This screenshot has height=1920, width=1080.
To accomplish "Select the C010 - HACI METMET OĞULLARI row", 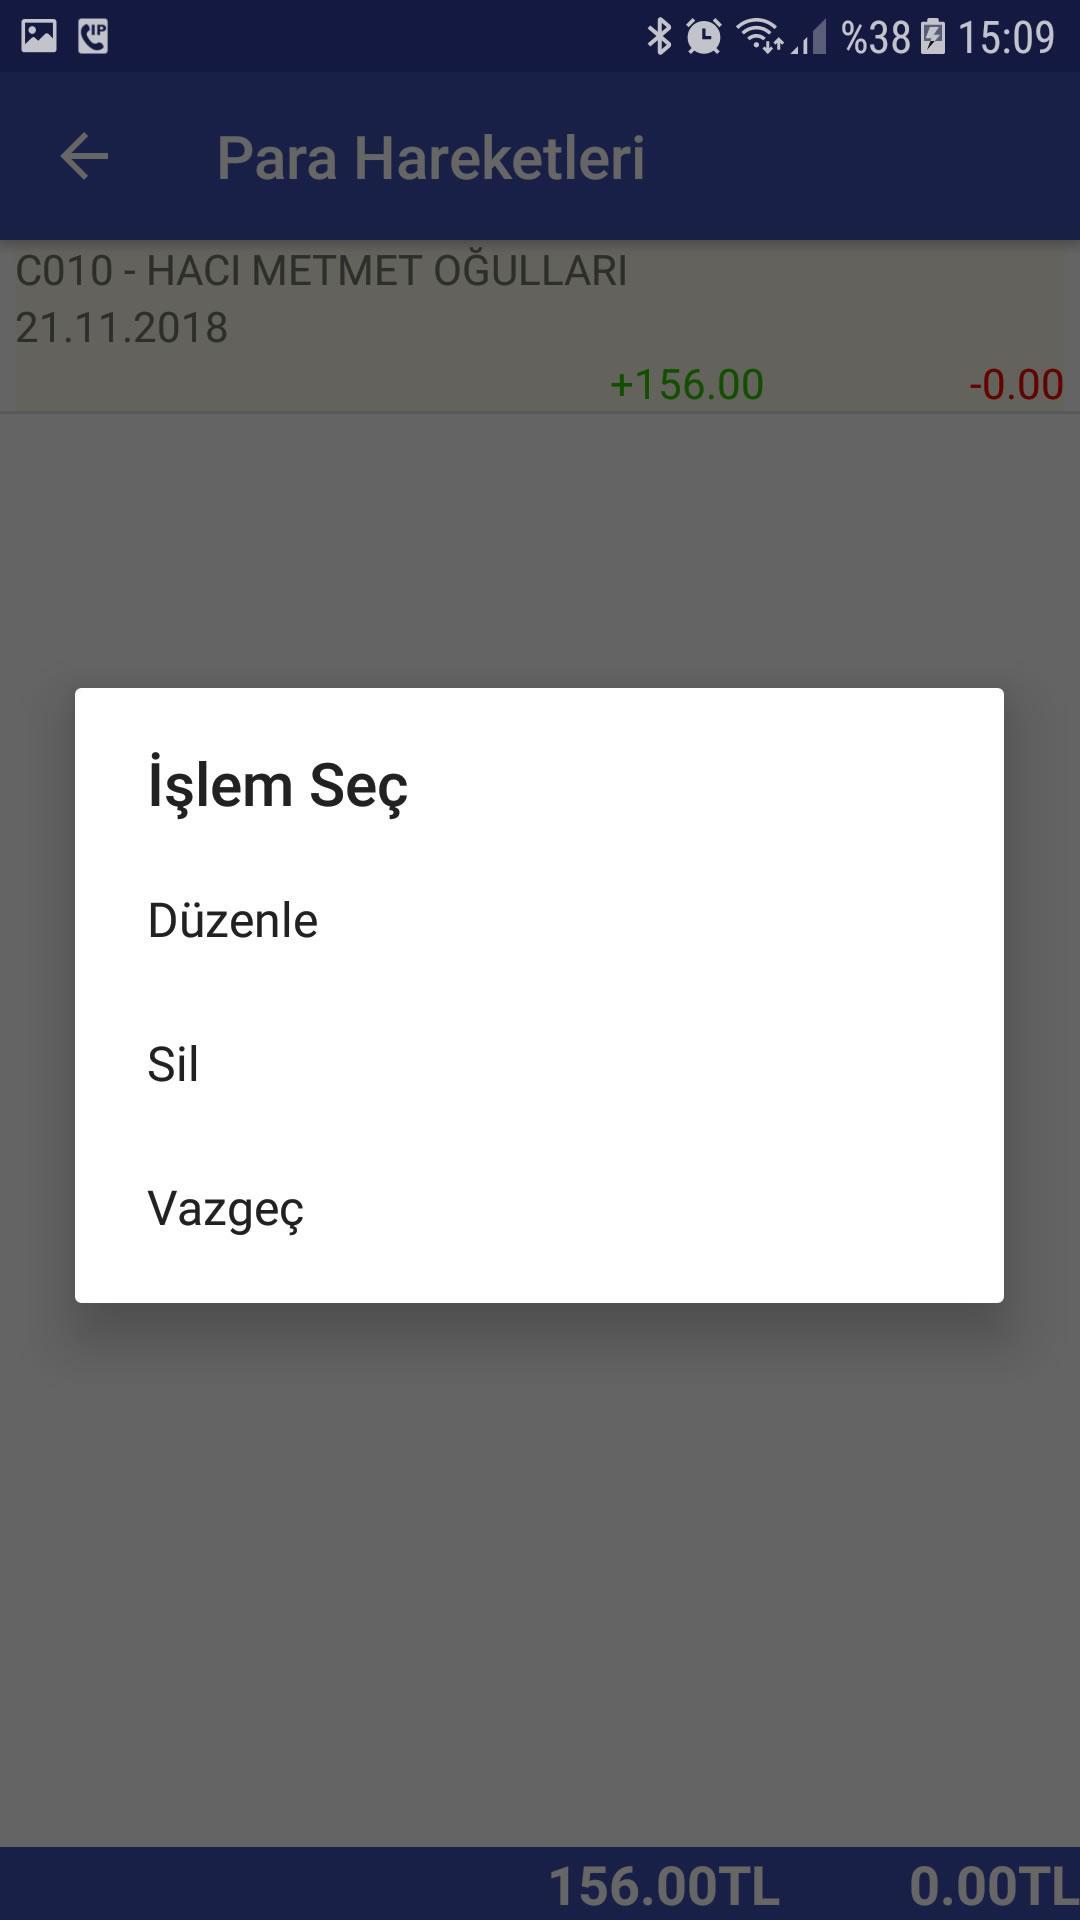I will (x=540, y=326).
